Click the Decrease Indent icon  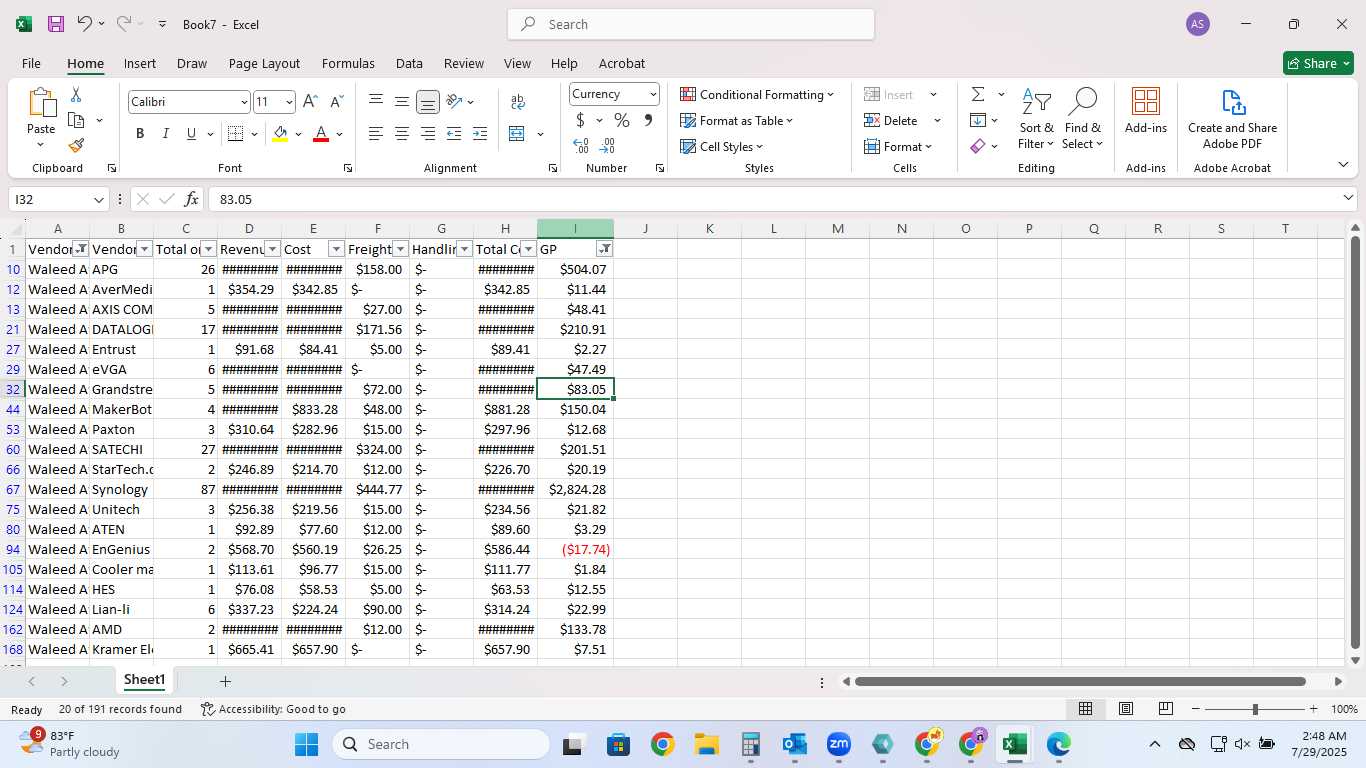(x=454, y=133)
